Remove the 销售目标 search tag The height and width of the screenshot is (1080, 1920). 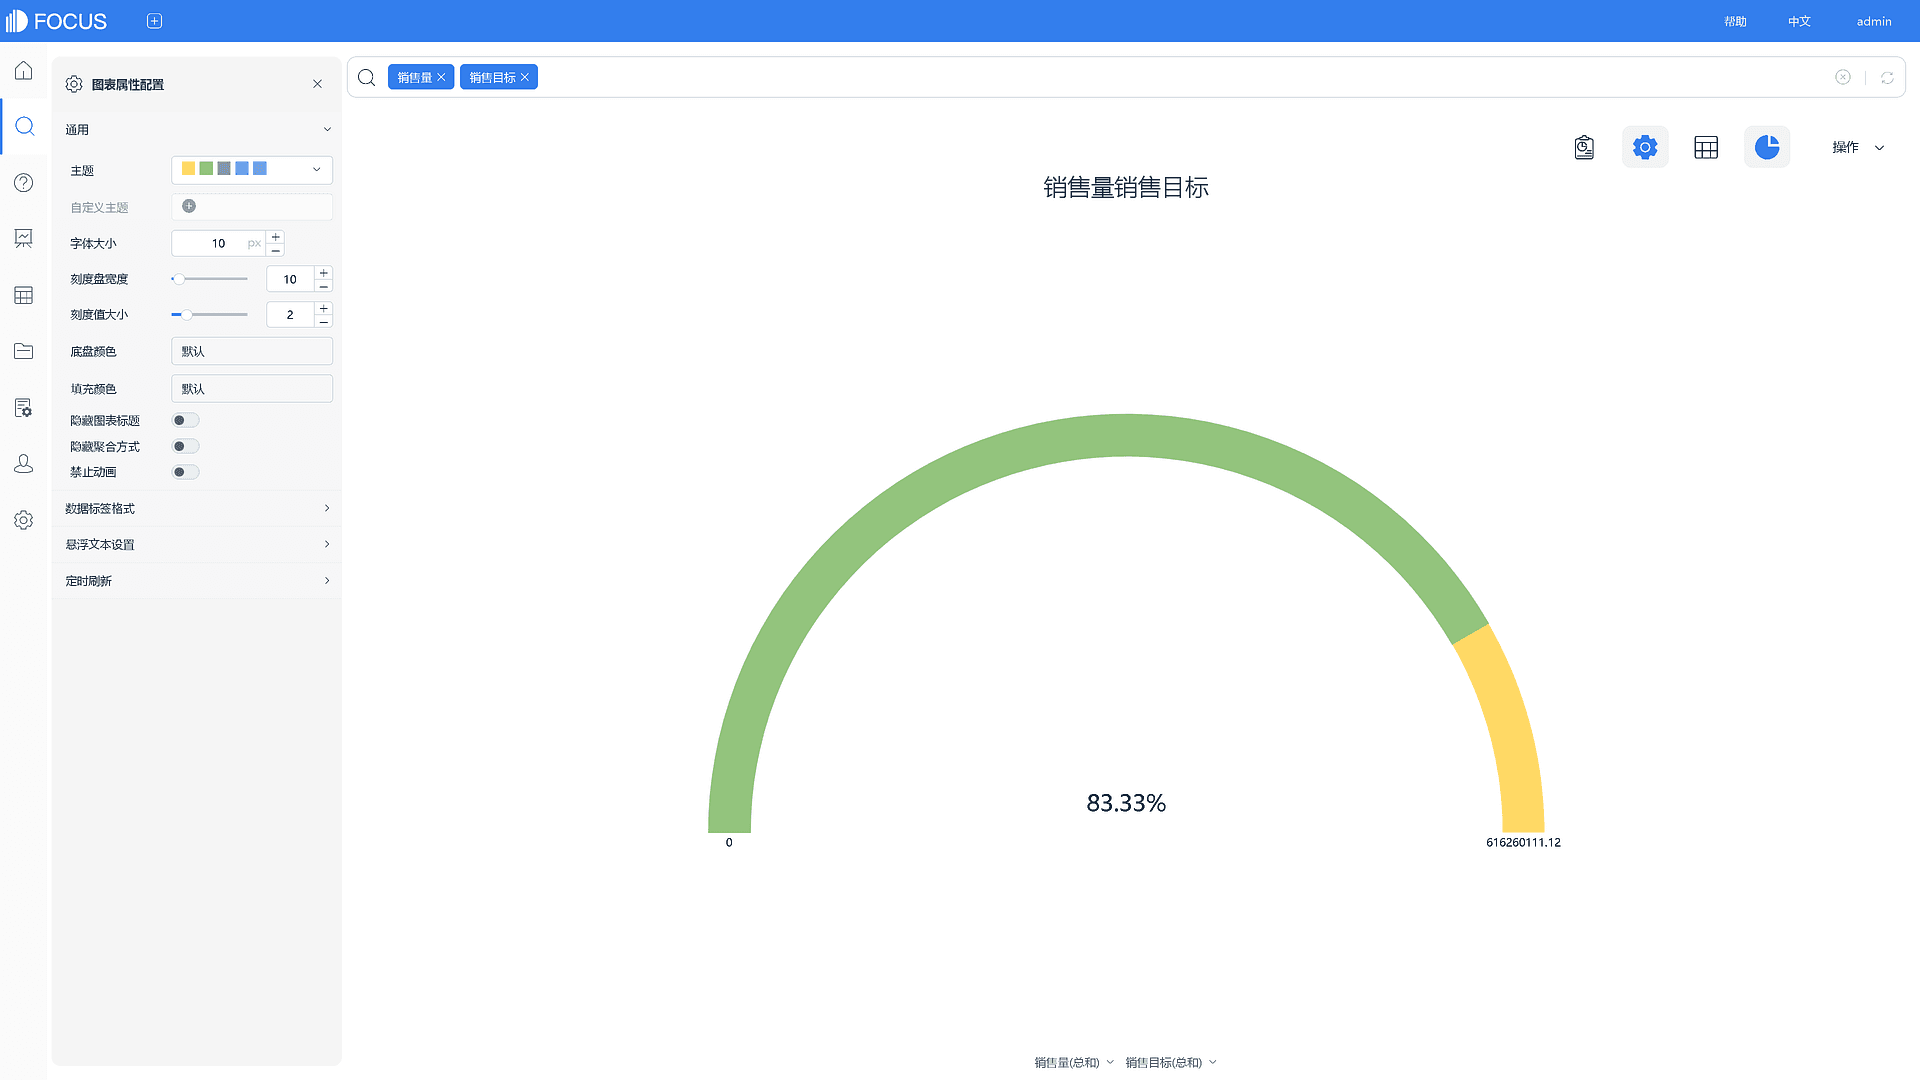coord(524,77)
